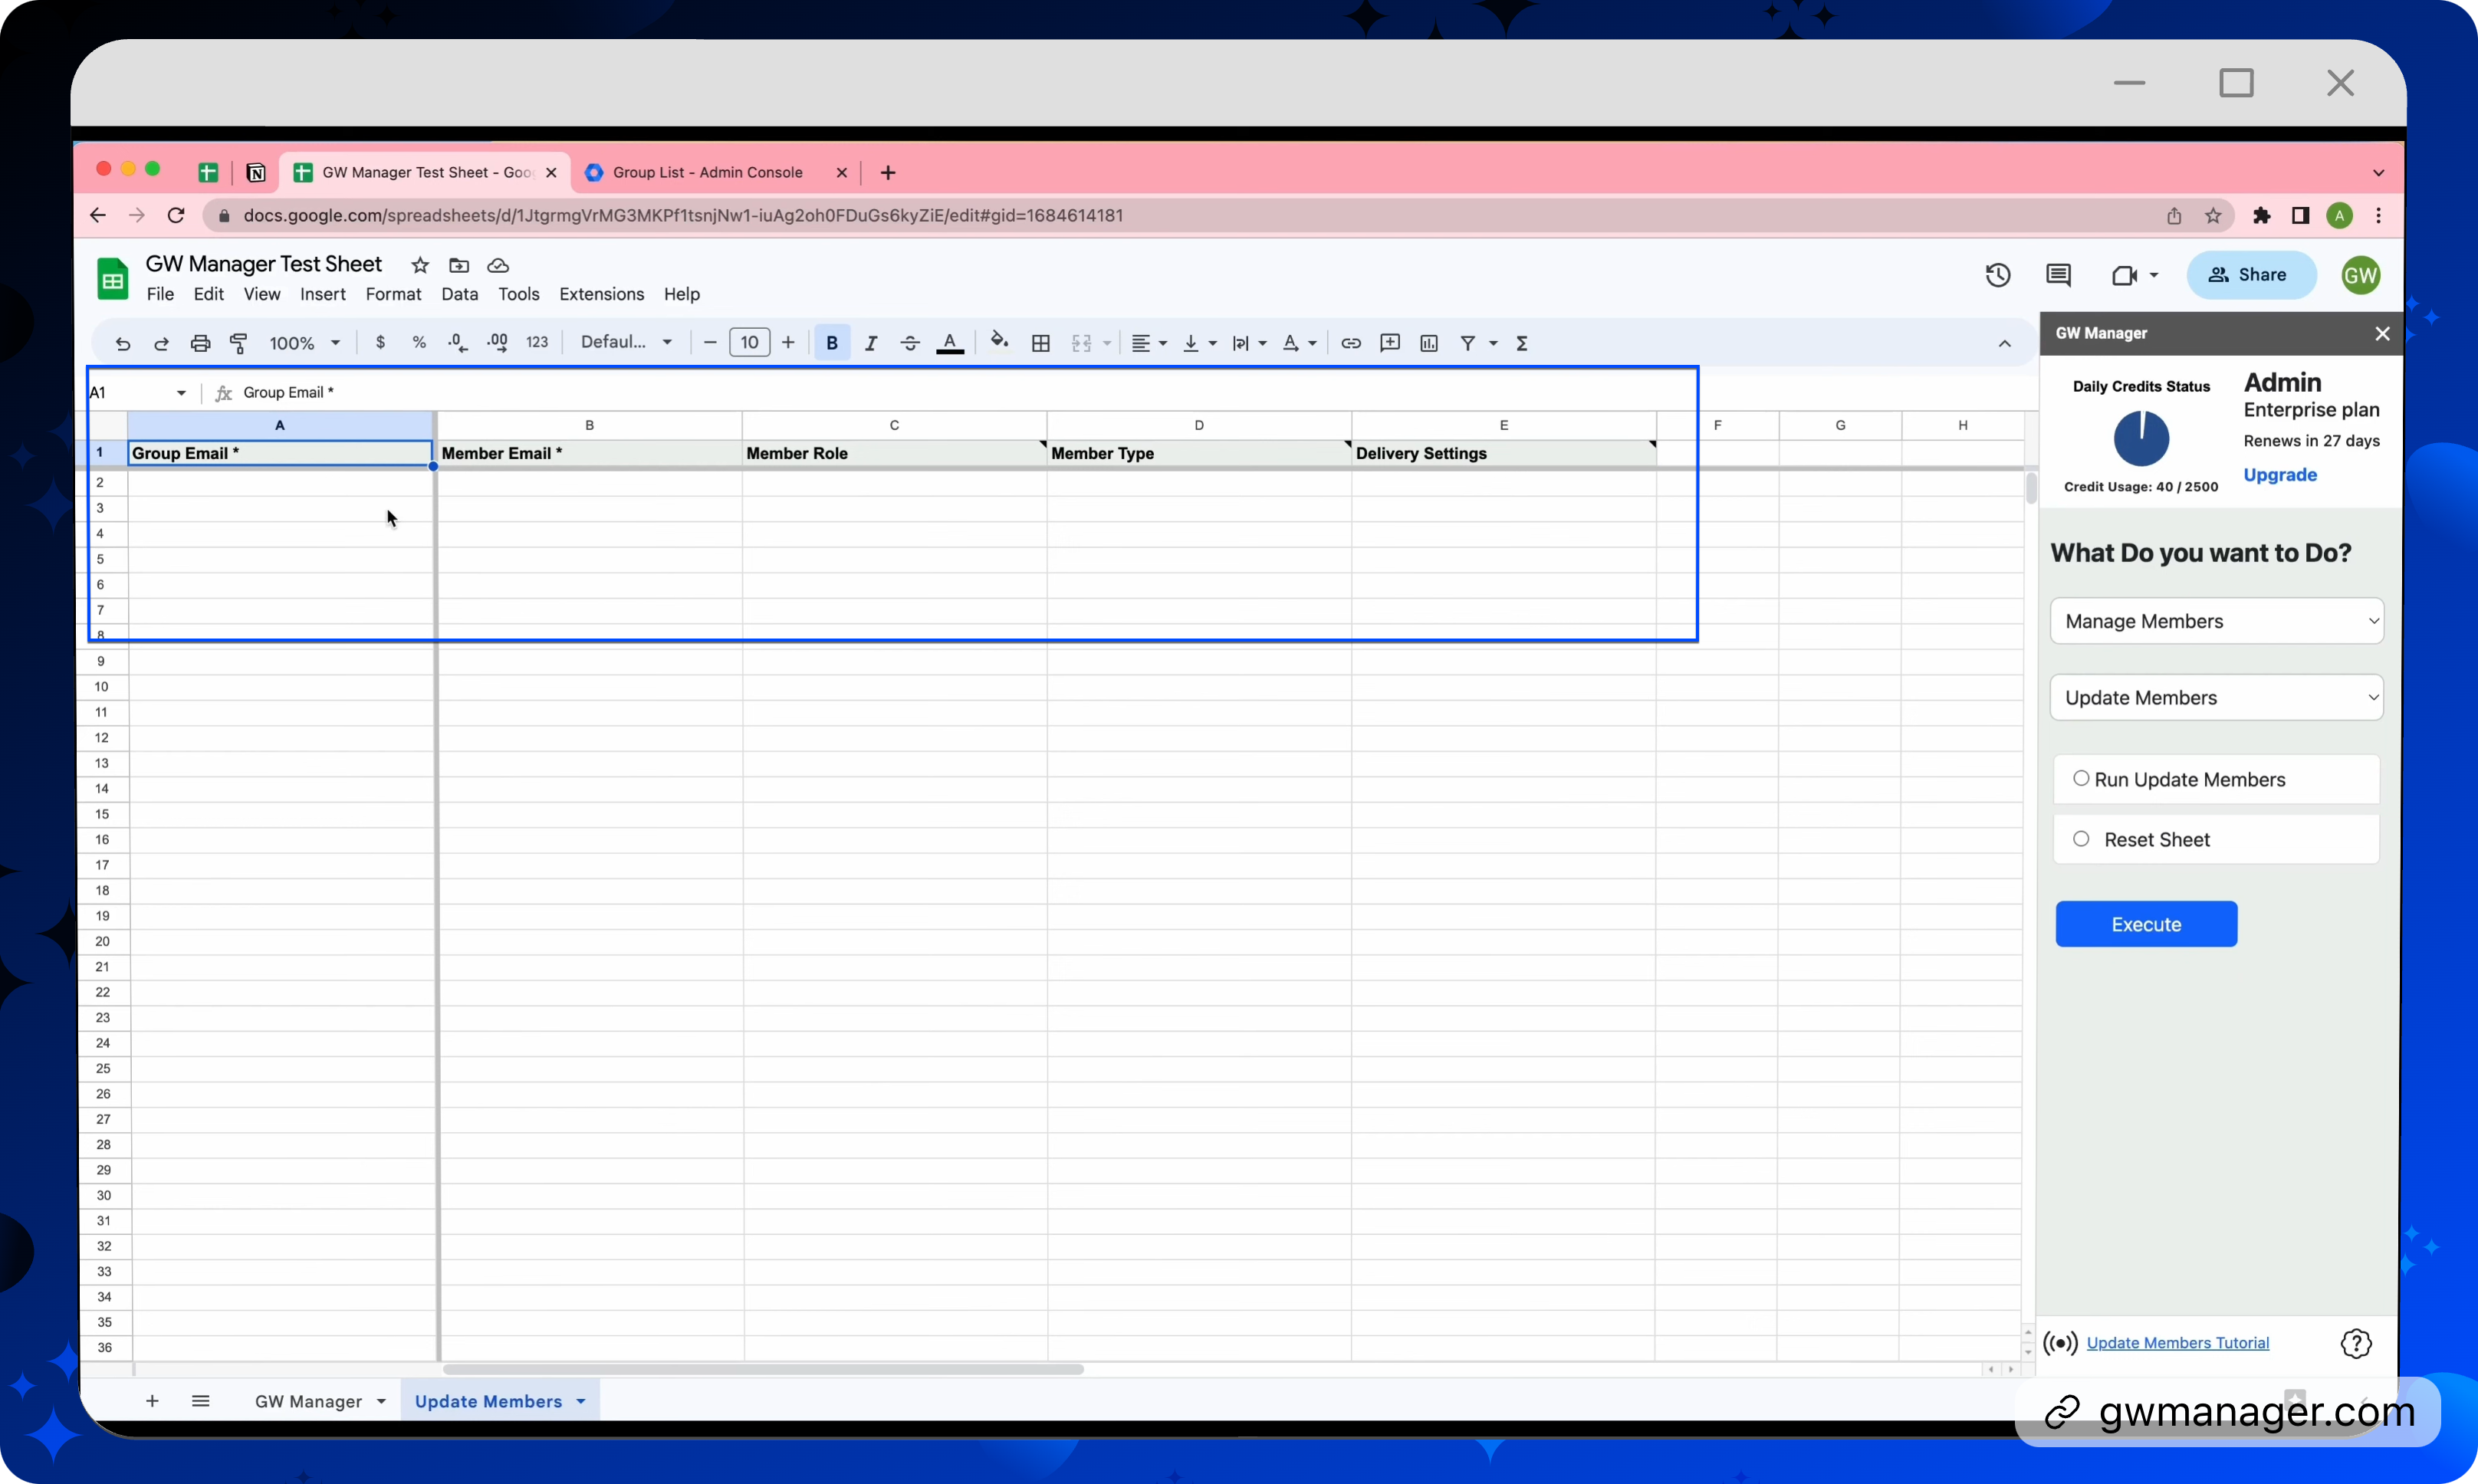Image resolution: width=2478 pixels, height=1484 pixels.
Task: Open fill color picker
Action: pos(999,341)
